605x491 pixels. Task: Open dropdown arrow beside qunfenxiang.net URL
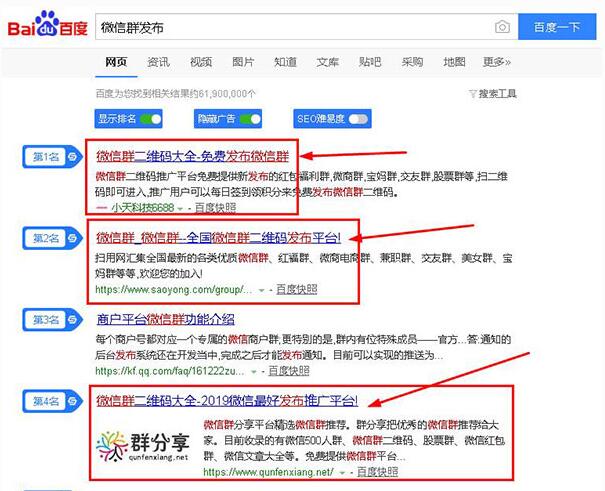343,471
